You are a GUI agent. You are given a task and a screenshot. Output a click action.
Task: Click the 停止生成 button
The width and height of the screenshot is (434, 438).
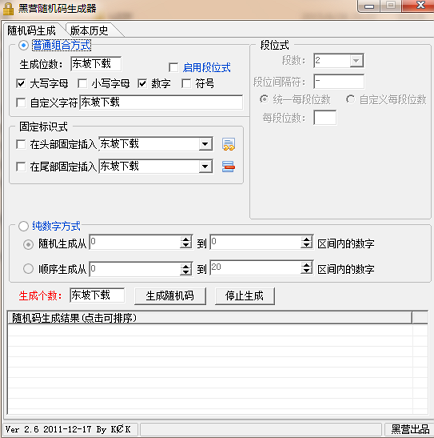point(245,296)
